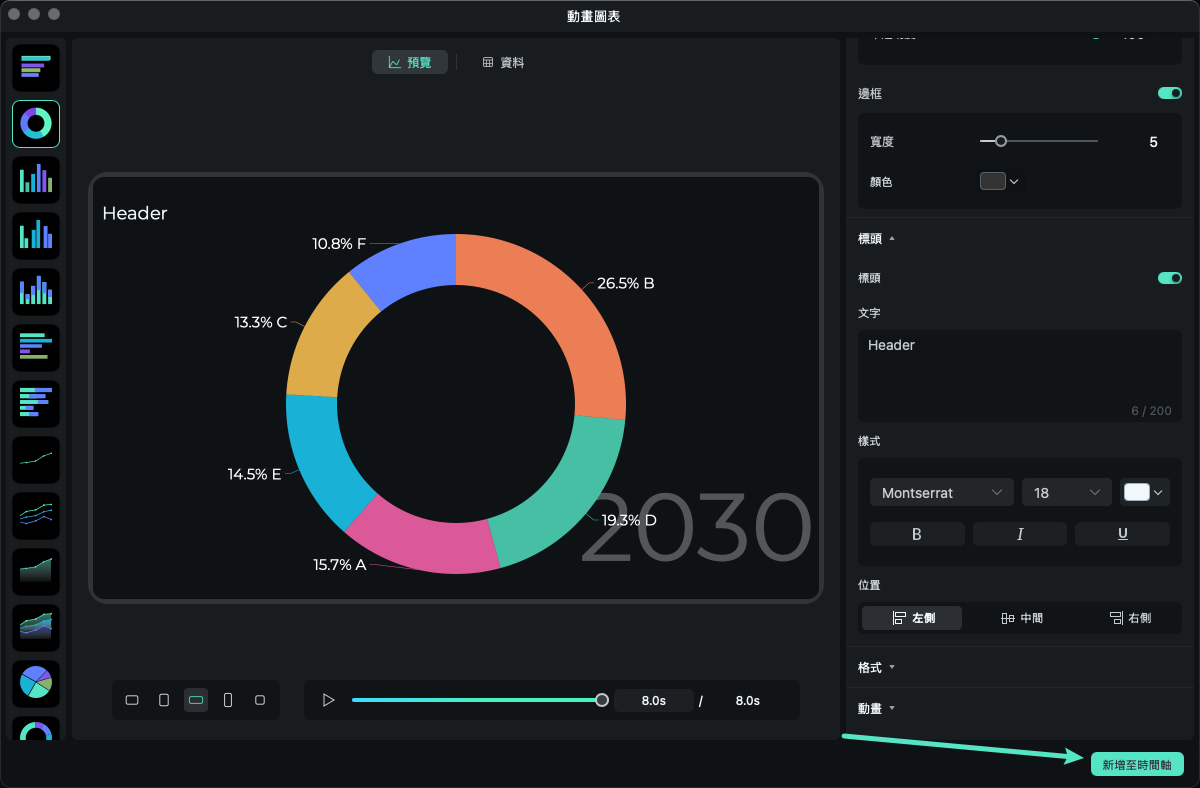The width and height of the screenshot is (1200, 788).
Task: Turn off the 標頭 header toggle
Action: click(x=1169, y=278)
